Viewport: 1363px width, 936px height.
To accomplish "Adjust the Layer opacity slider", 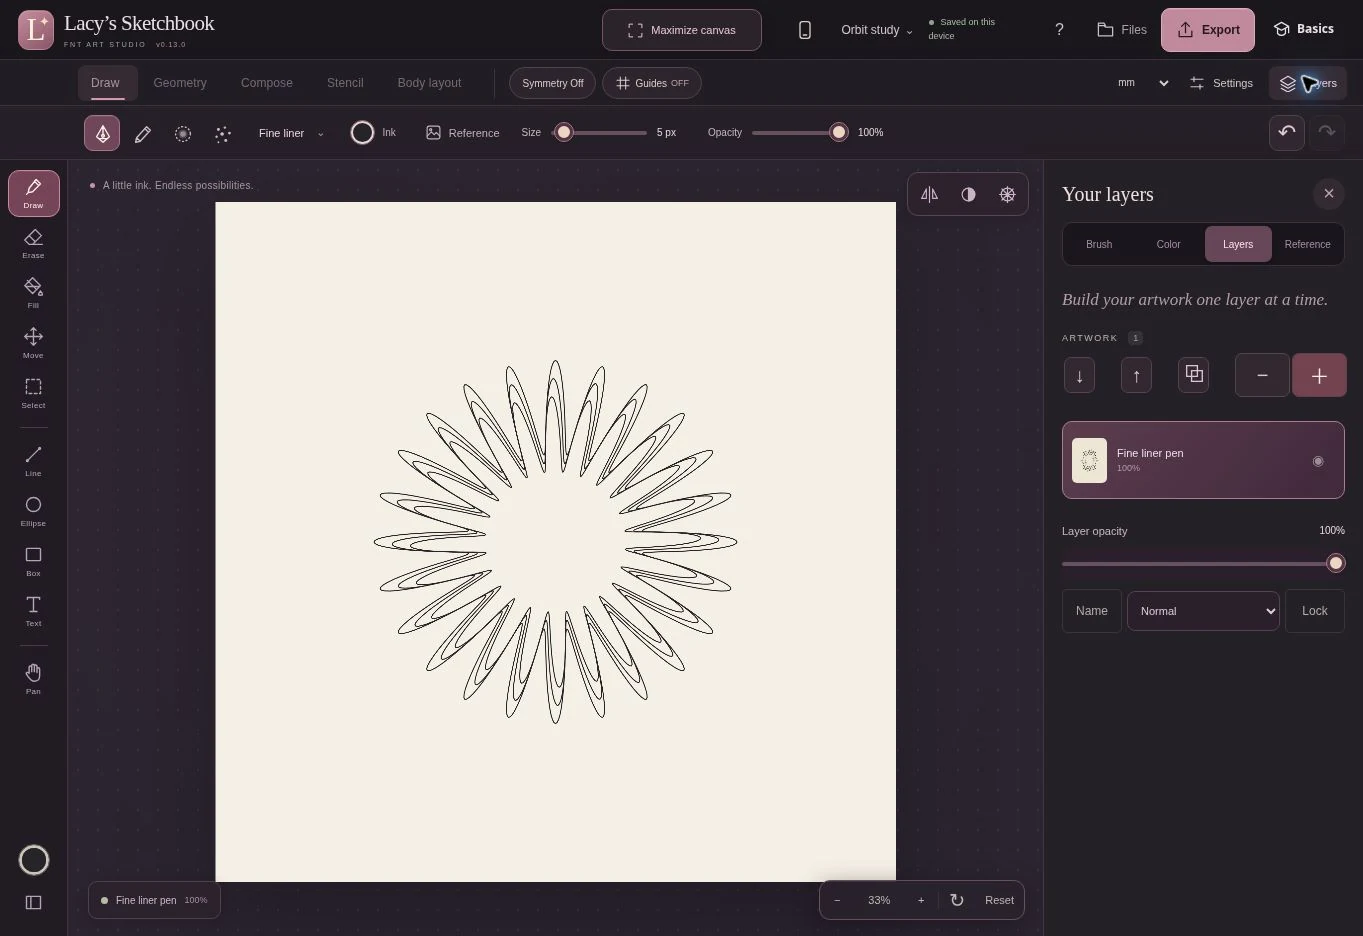I will (1203, 563).
